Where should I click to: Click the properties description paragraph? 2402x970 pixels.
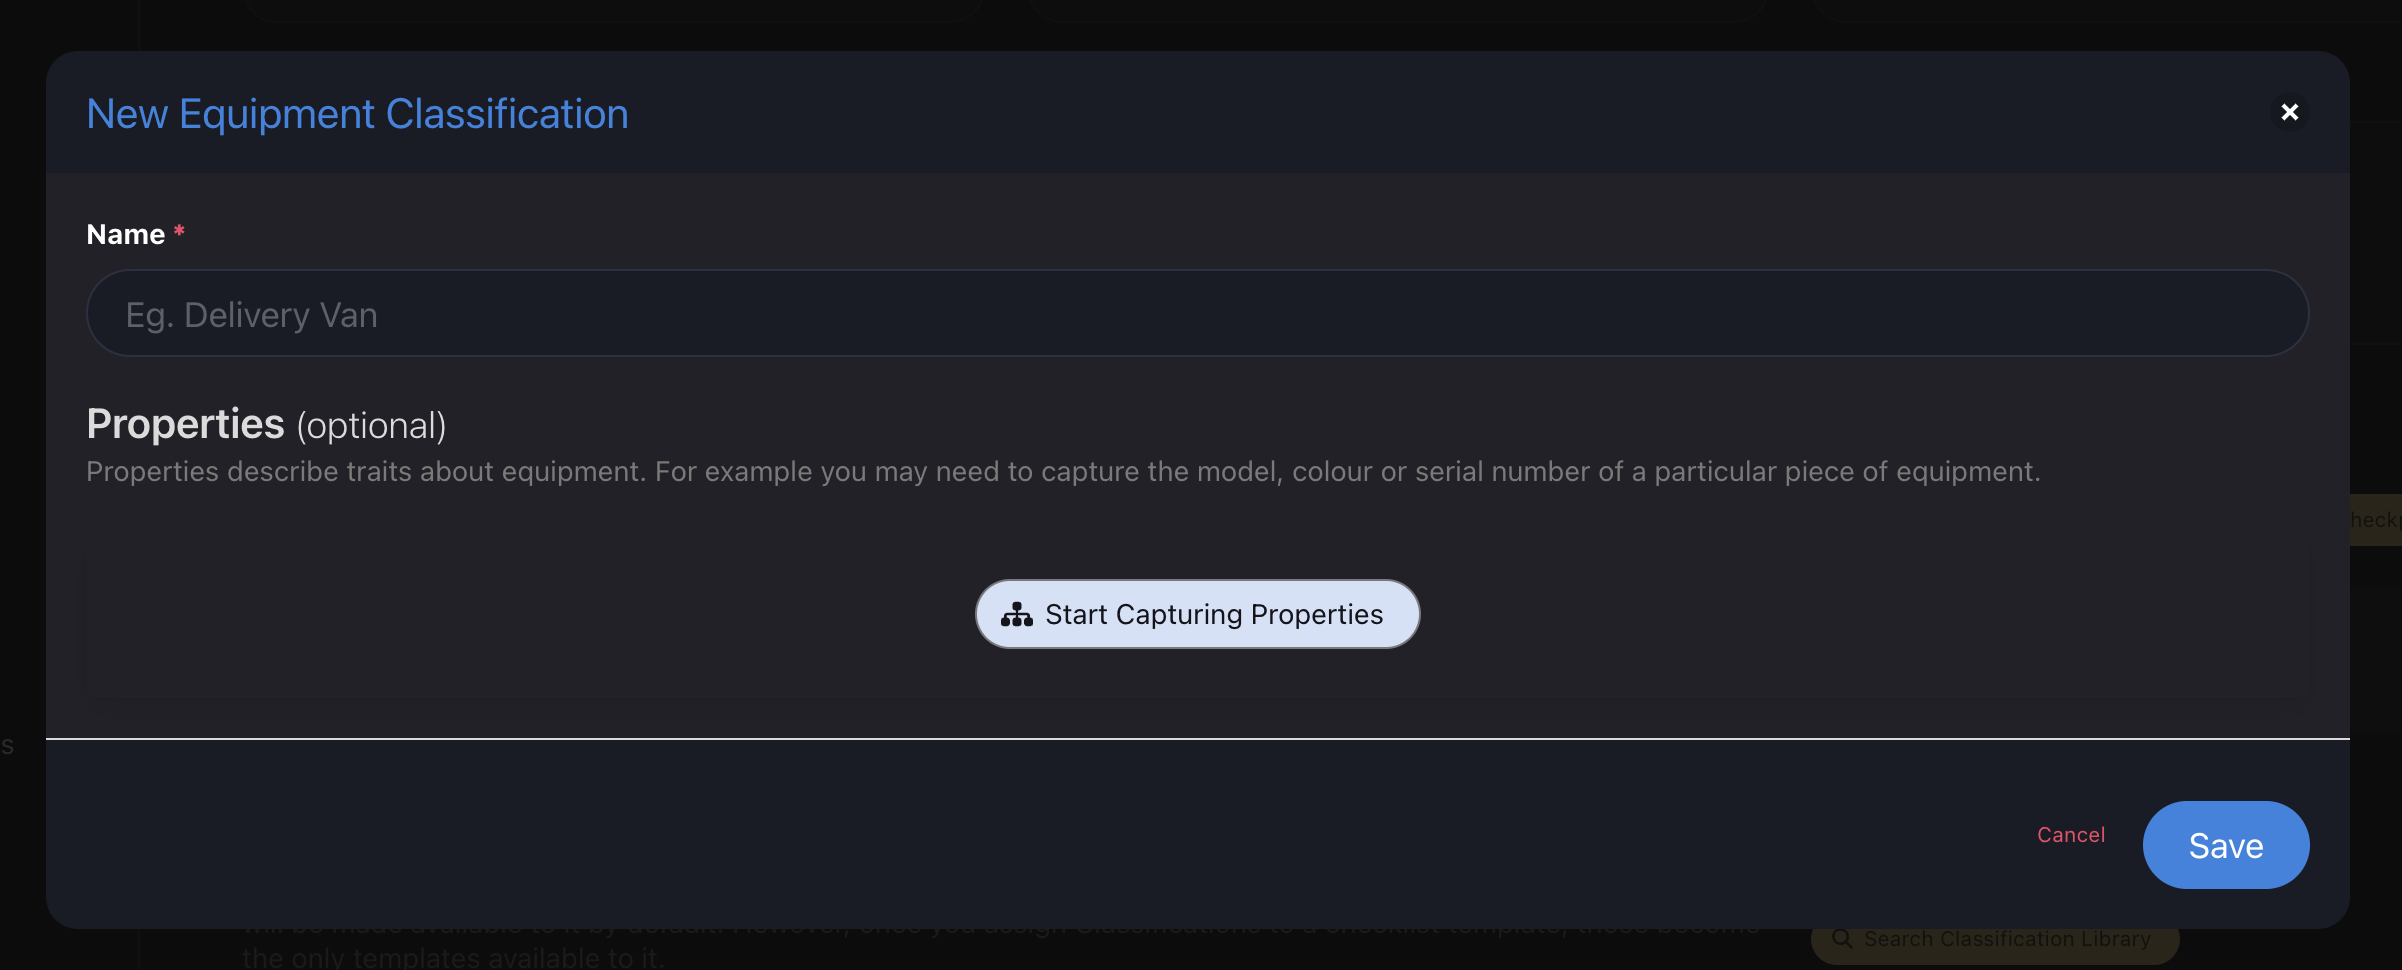point(1063,472)
